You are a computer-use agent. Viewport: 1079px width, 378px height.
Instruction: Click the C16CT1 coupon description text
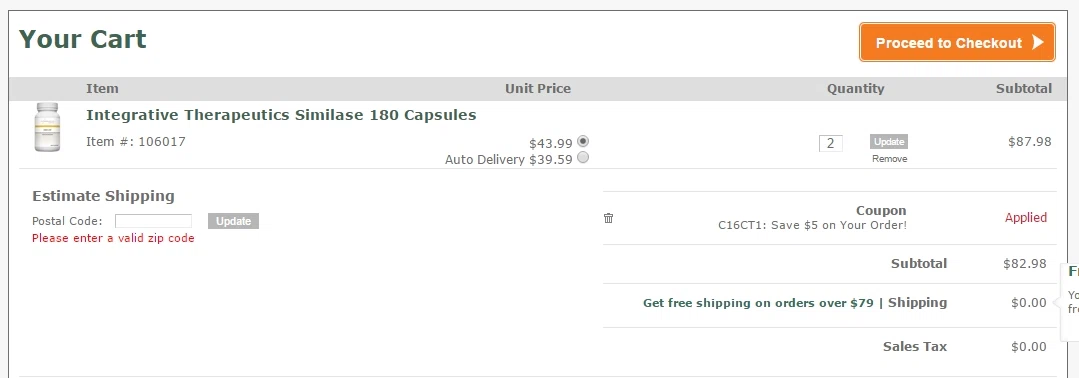(812, 225)
